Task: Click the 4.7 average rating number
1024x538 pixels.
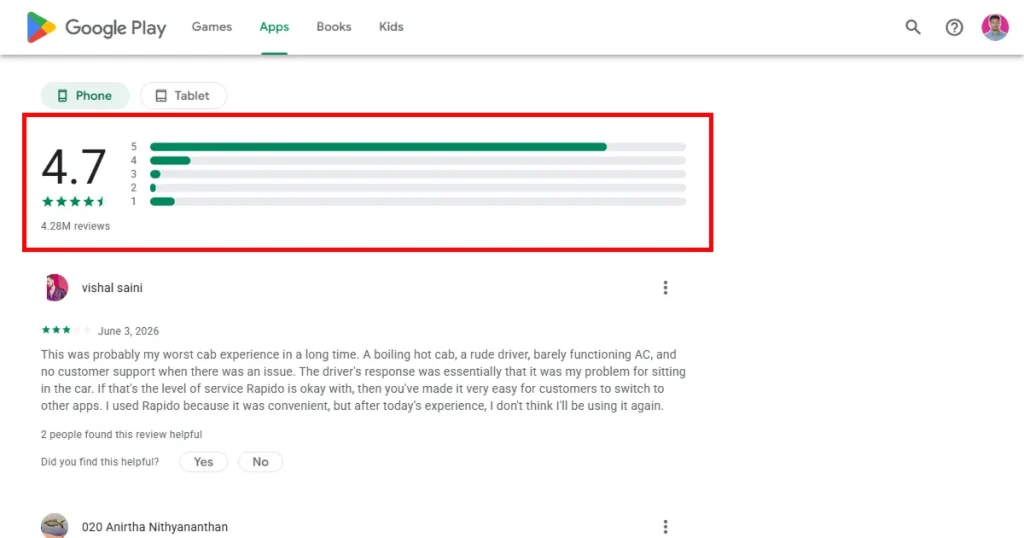Action: click(74, 167)
